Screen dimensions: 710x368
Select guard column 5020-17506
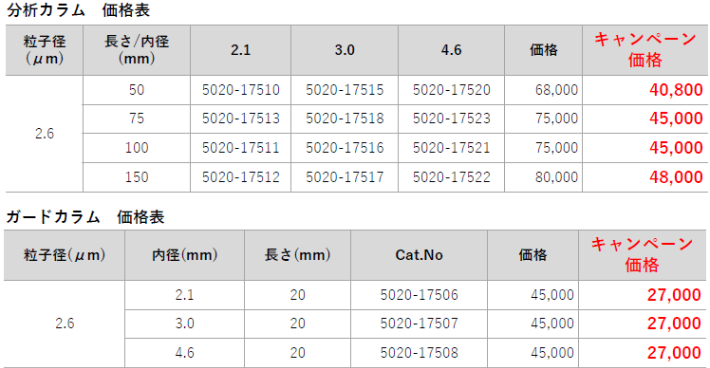[x=419, y=295]
